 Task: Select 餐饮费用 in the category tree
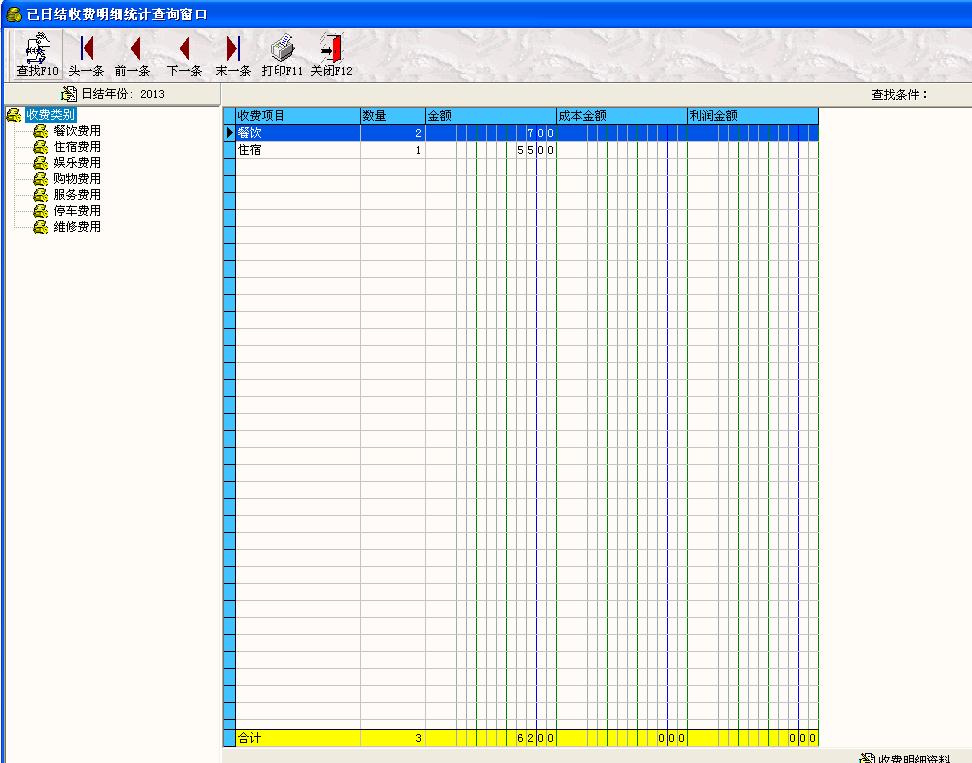point(77,131)
